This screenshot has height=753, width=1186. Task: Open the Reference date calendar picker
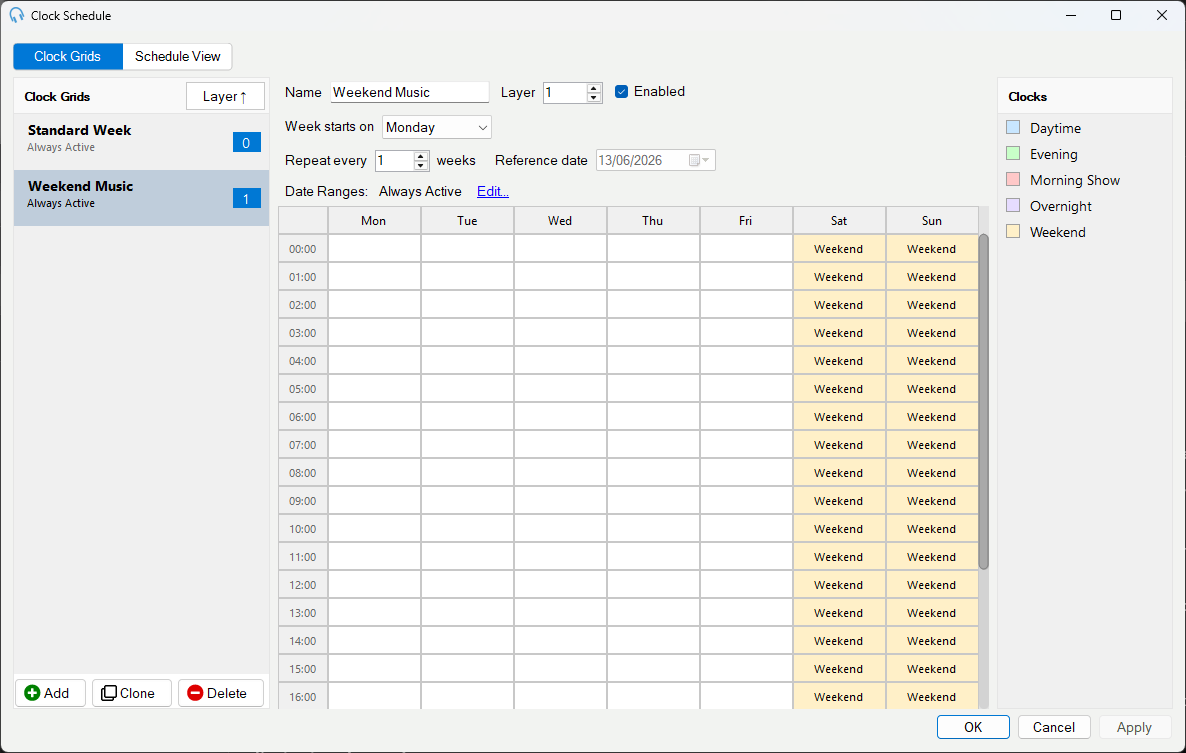pos(699,160)
